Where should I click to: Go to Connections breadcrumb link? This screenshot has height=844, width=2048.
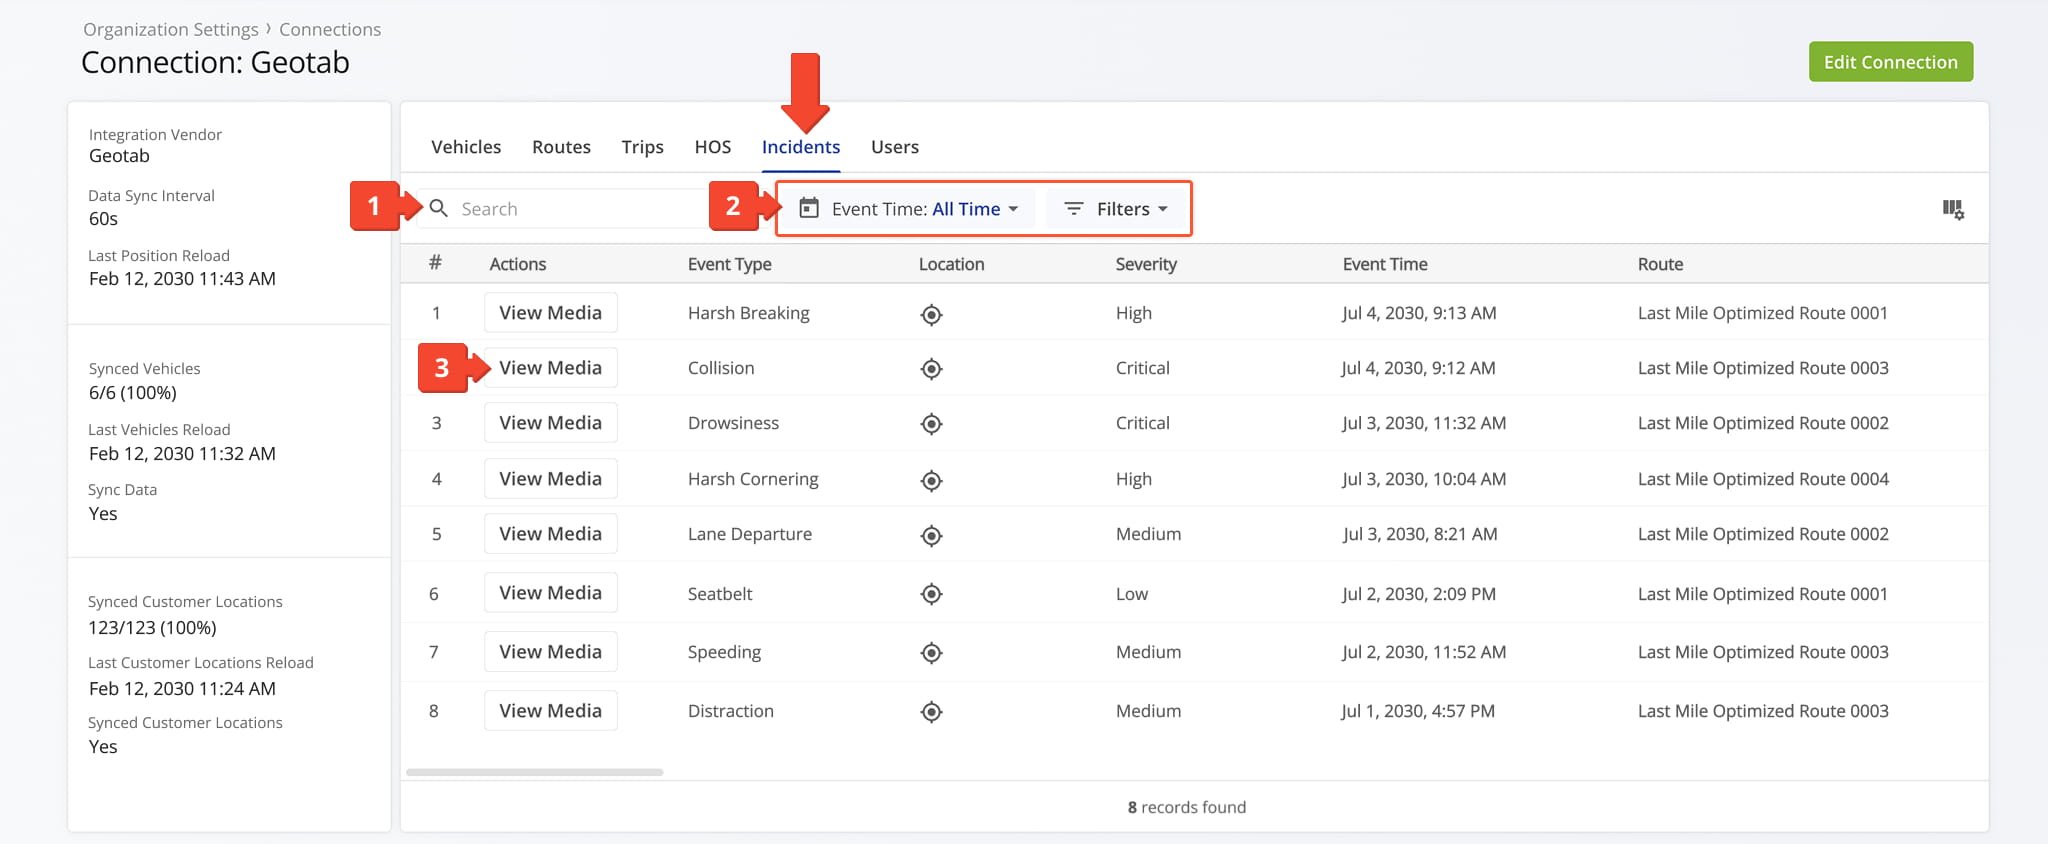[x=330, y=30]
